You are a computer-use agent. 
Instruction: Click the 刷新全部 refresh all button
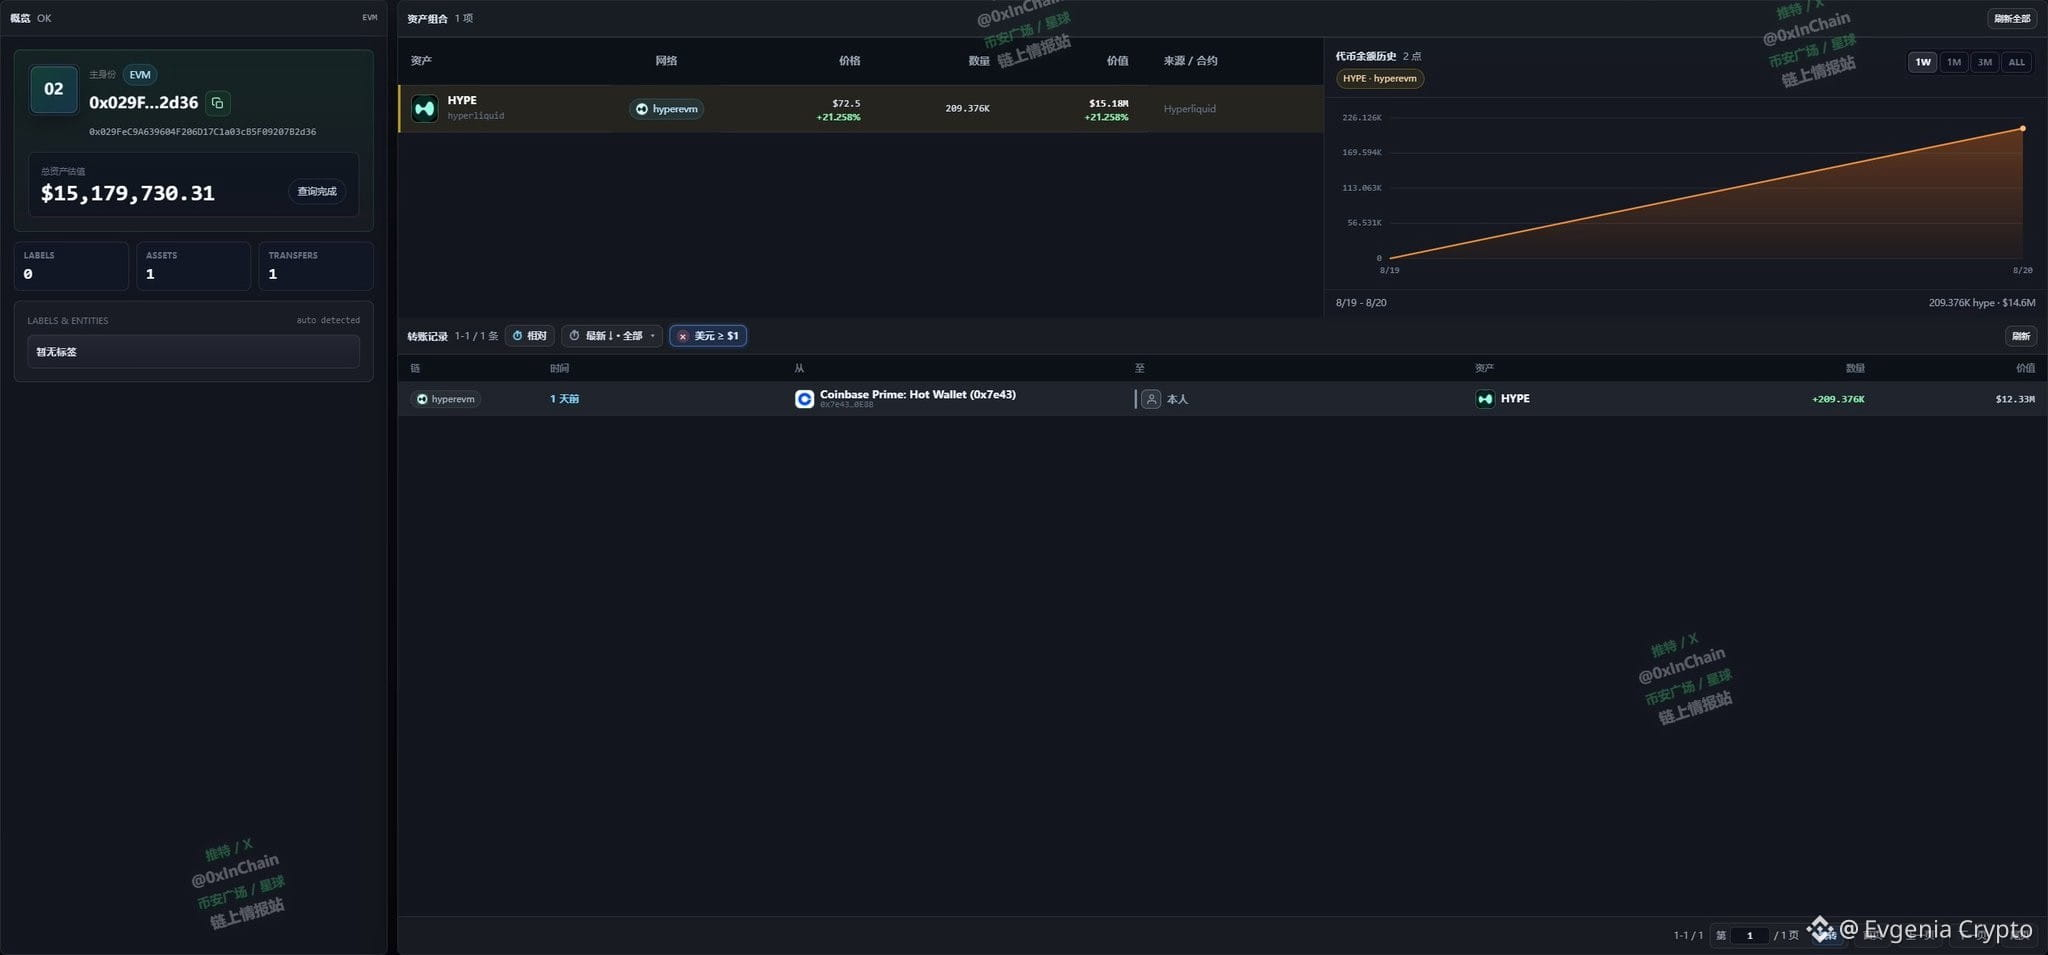click(2011, 18)
